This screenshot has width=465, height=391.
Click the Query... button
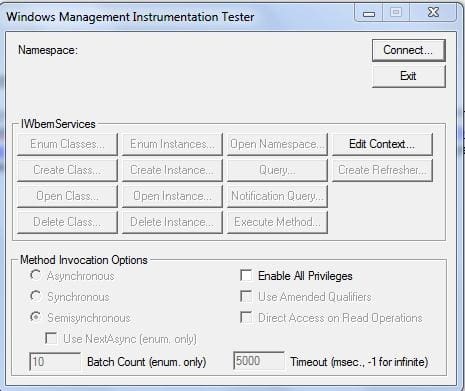pos(277,170)
